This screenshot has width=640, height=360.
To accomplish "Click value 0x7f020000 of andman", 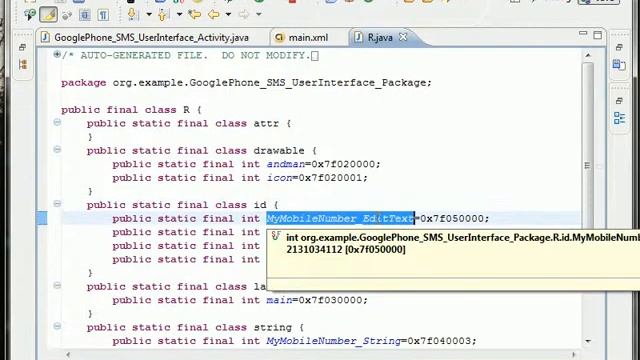I will click(x=343, y=164).
